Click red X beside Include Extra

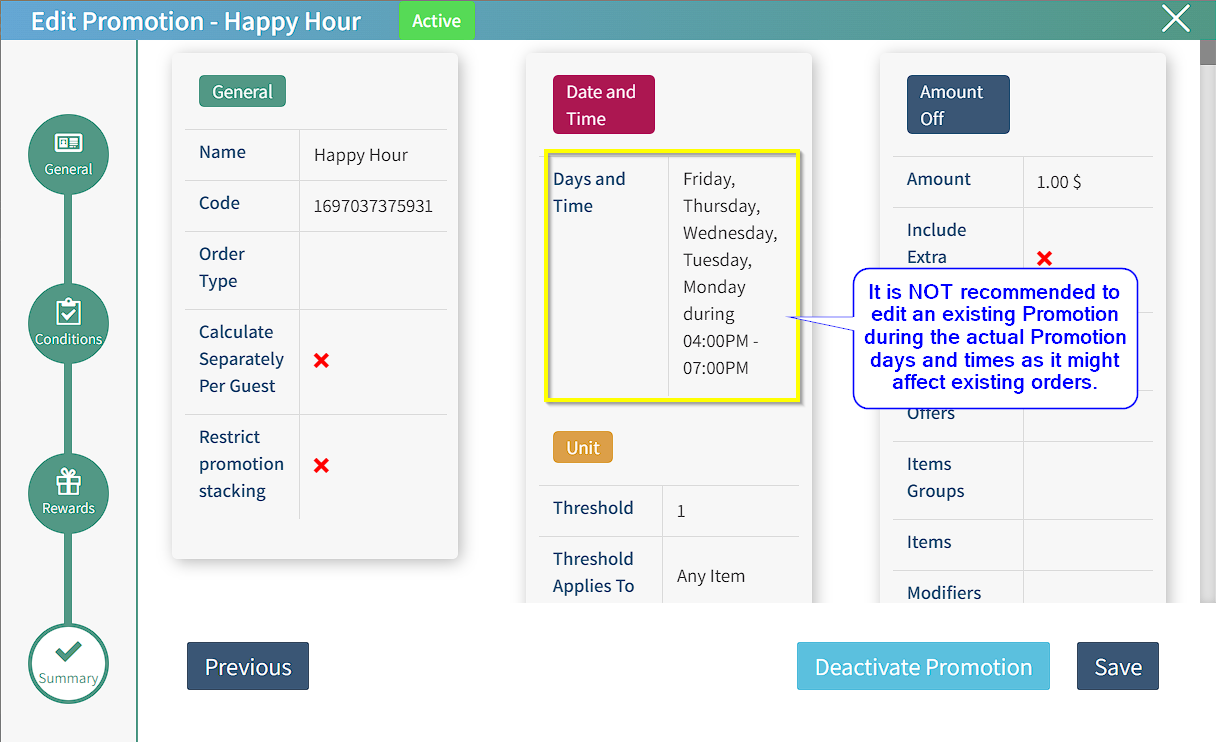(x=1044, y=258)
